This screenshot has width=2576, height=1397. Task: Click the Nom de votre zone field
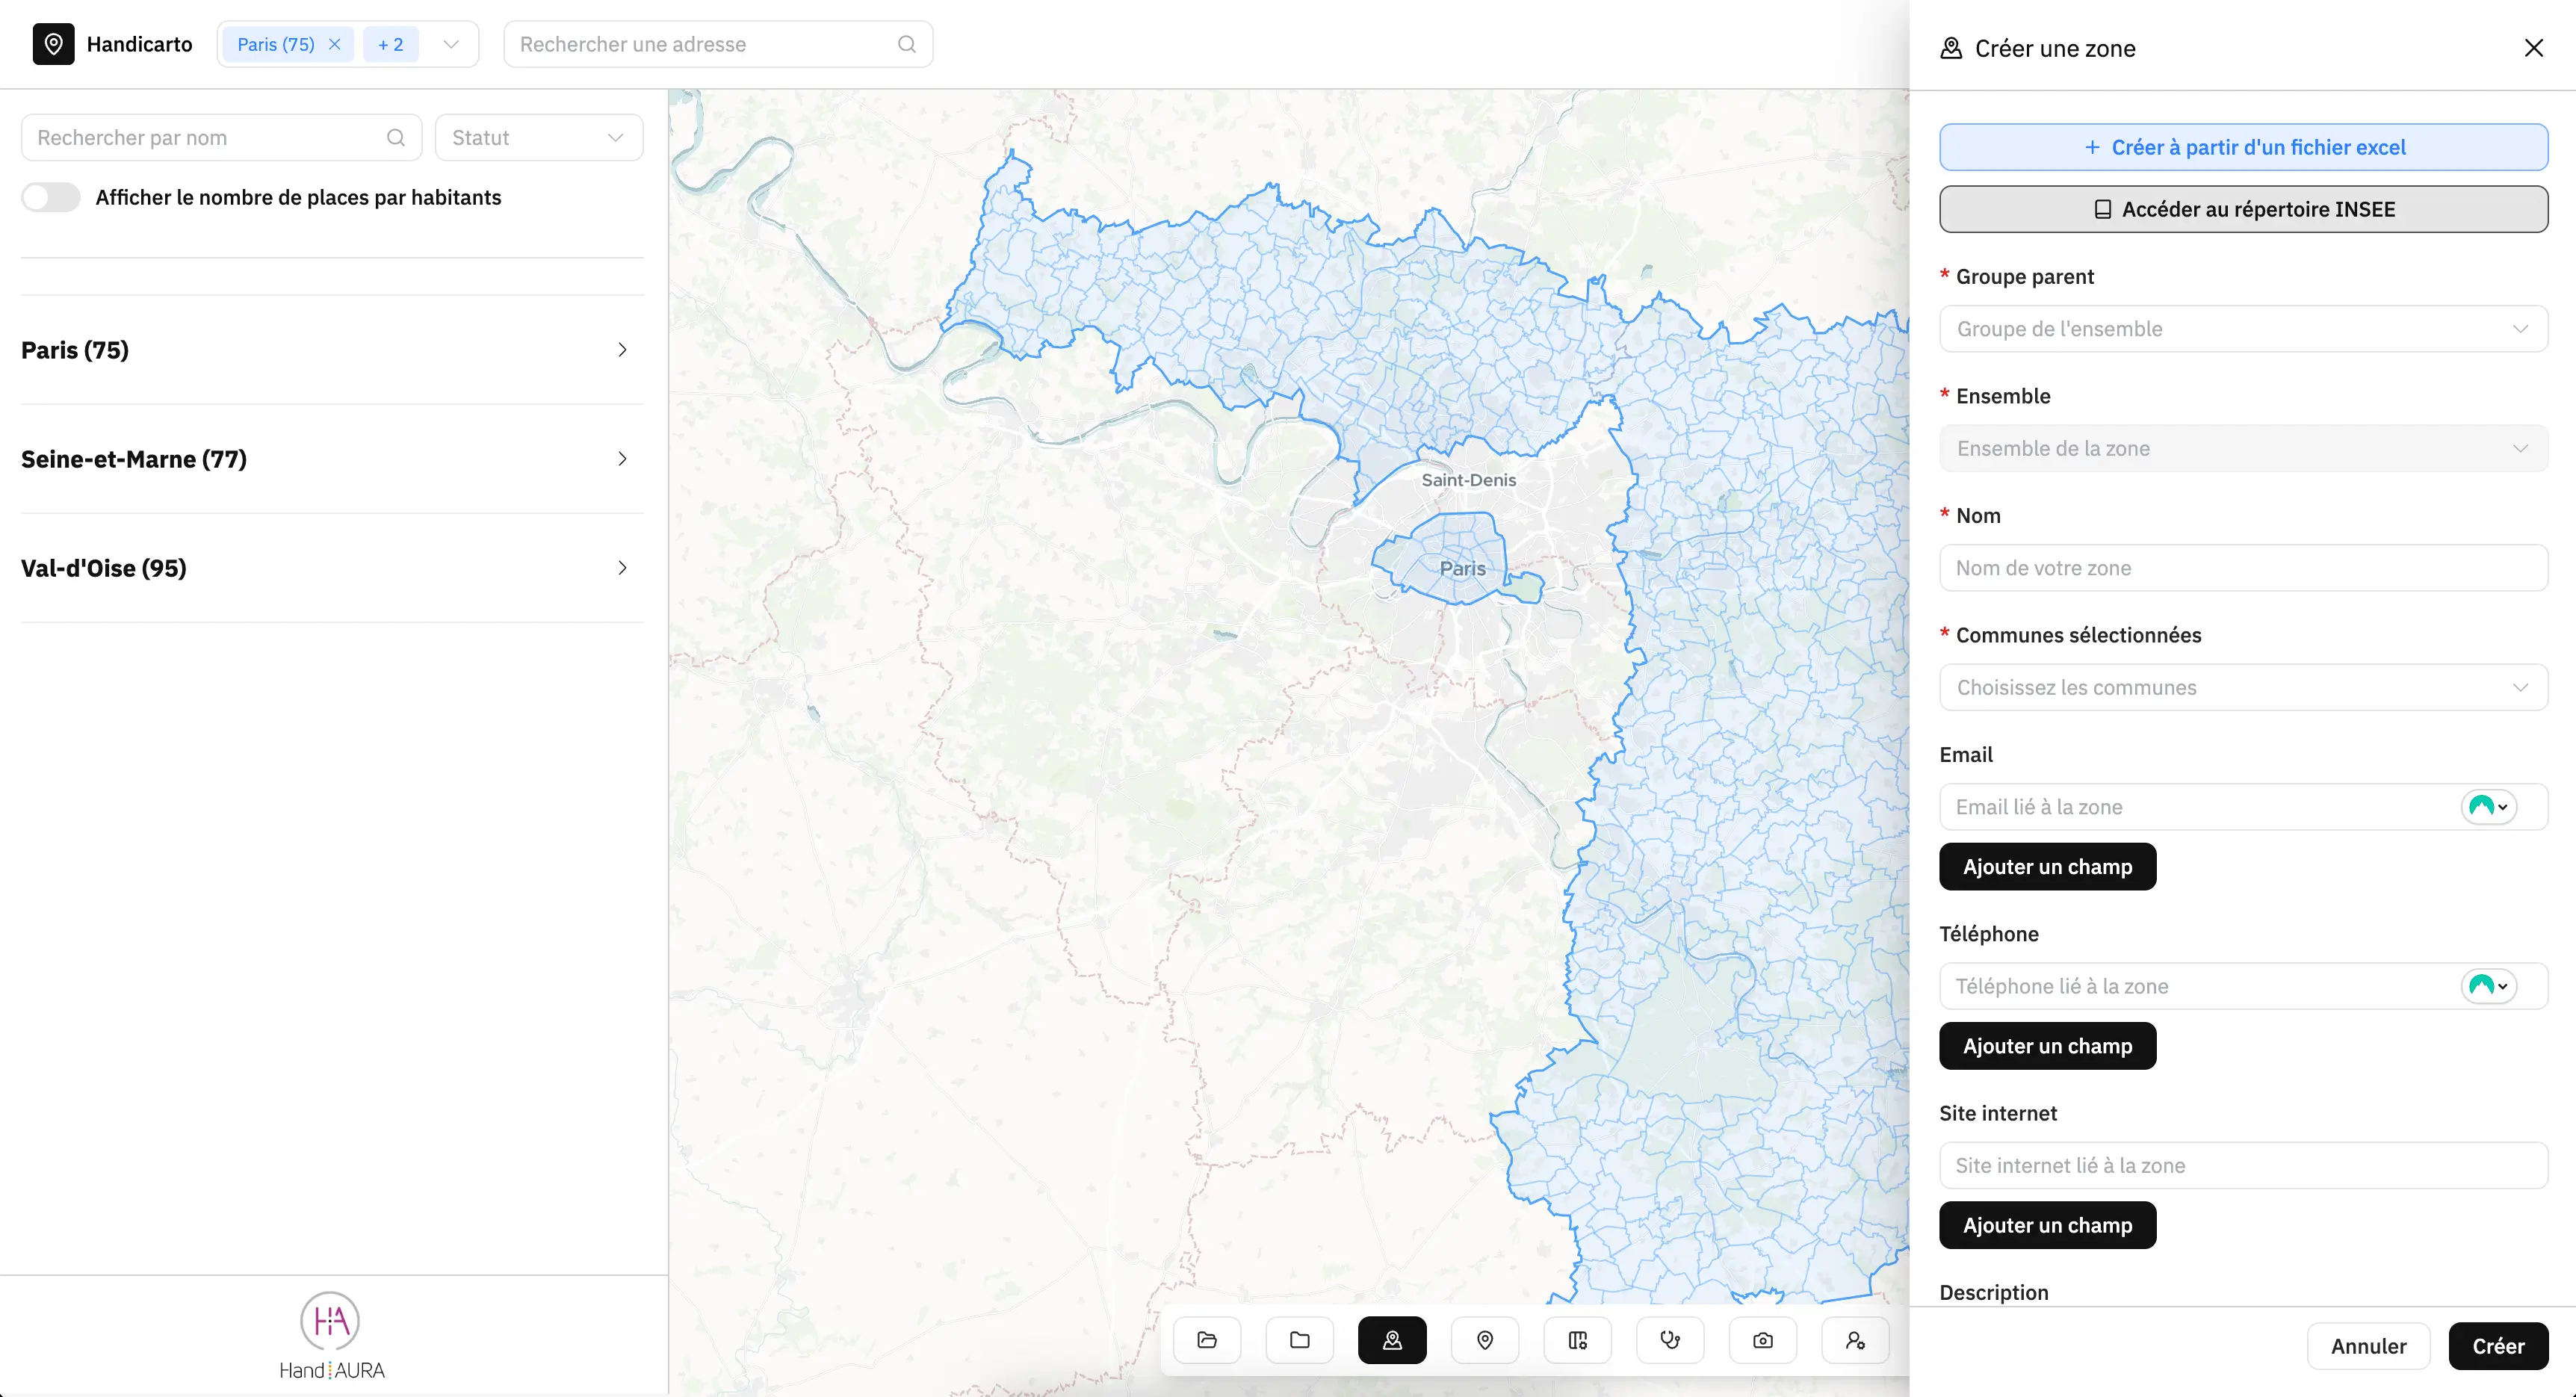click(2242, 568)
